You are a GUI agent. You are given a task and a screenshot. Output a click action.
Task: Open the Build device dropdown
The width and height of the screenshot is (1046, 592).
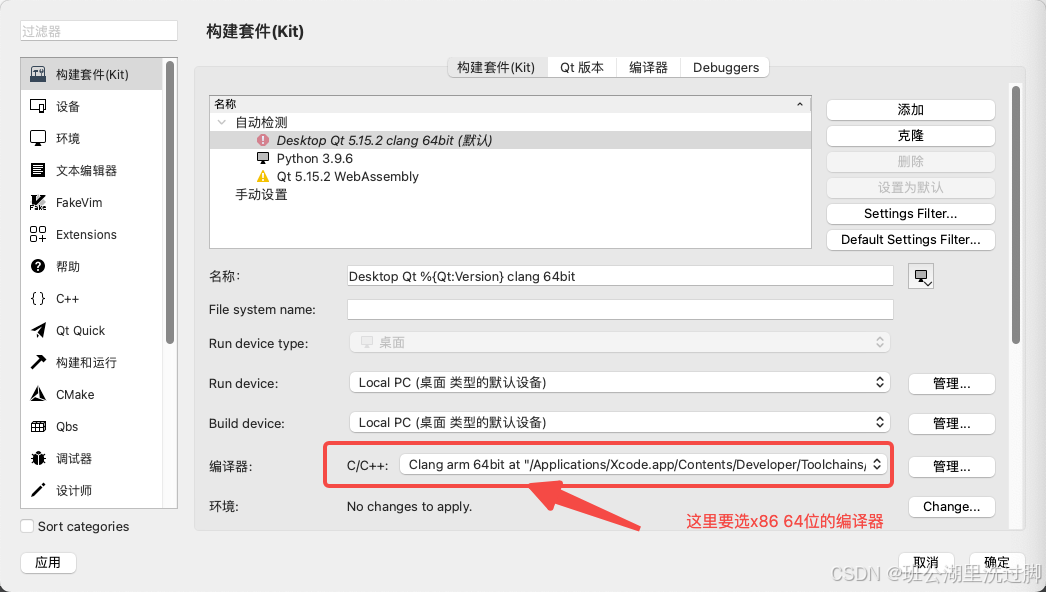tap(620, 422)
